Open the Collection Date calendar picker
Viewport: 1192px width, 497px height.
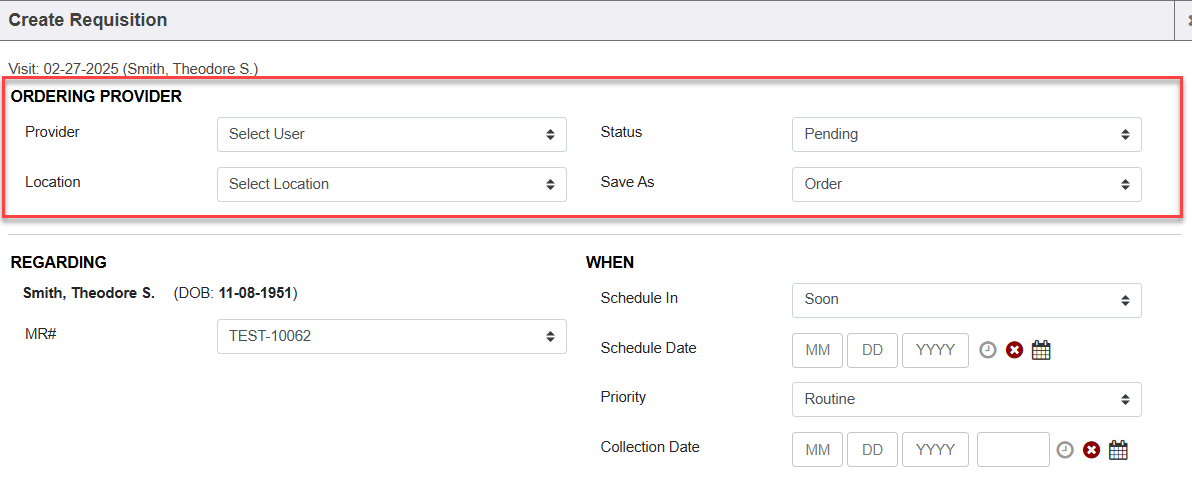point(1118,450)
